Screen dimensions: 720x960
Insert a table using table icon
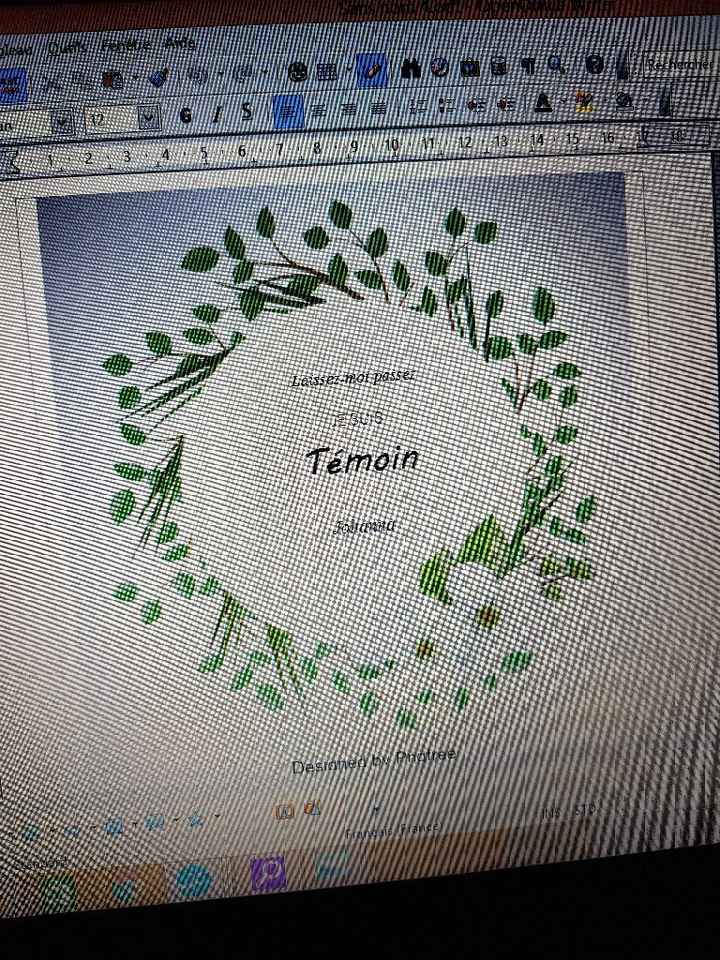point(326,72)
